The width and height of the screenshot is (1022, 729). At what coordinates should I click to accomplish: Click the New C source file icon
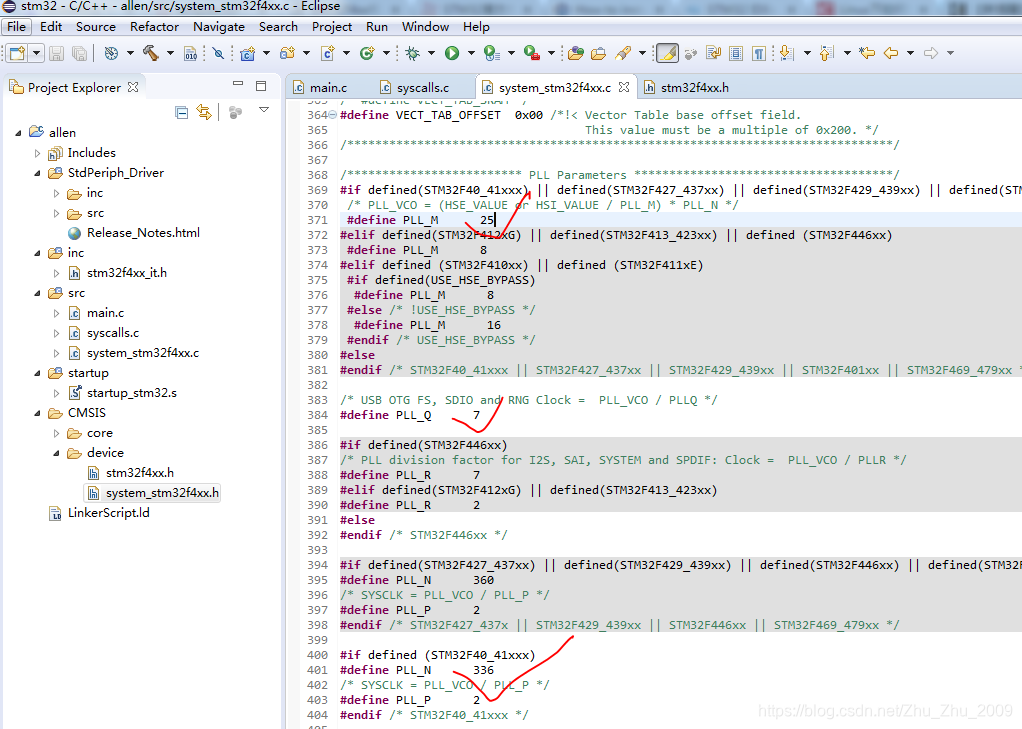click(328, 53)
